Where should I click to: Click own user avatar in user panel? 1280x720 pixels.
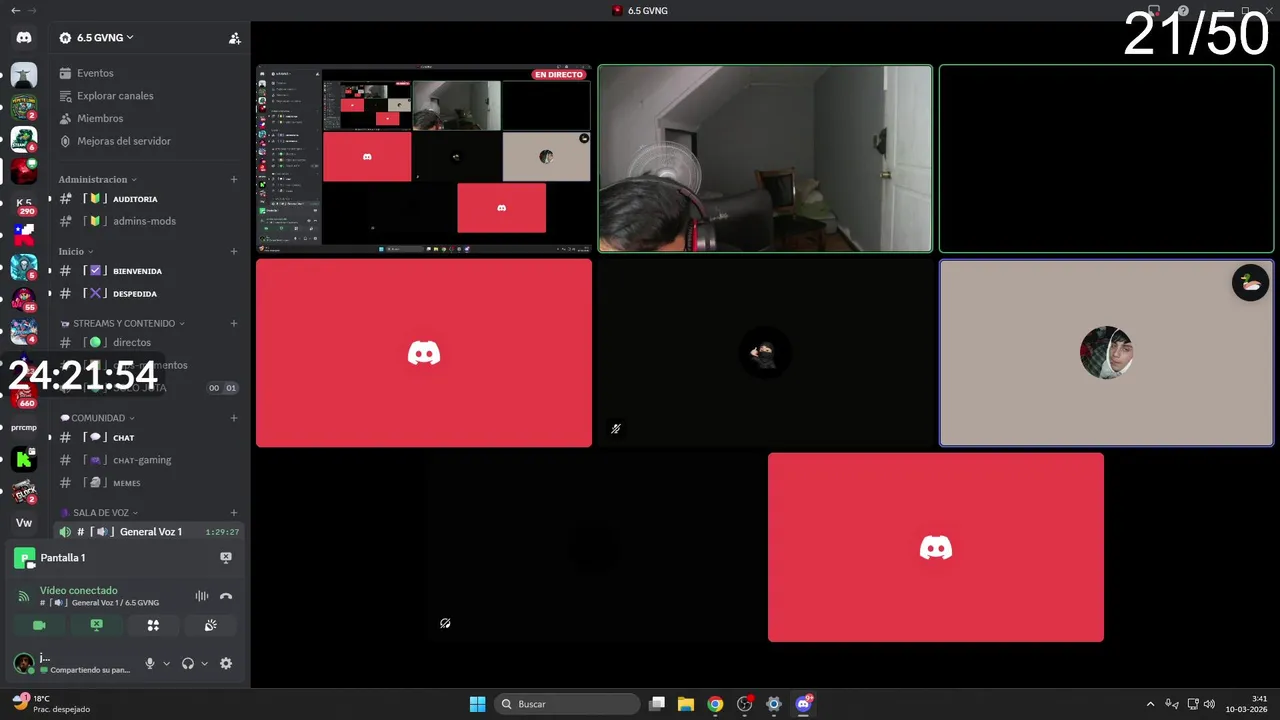pyautogui.click(x=24, y=663)
